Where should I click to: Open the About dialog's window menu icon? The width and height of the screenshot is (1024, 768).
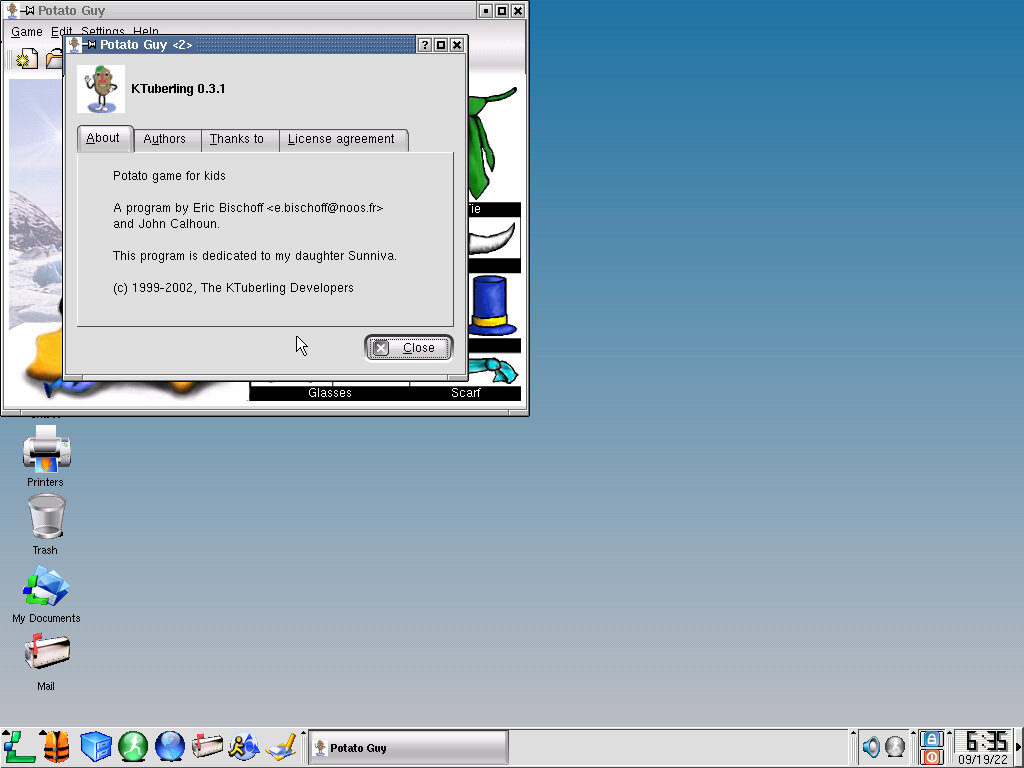(74, 45)
